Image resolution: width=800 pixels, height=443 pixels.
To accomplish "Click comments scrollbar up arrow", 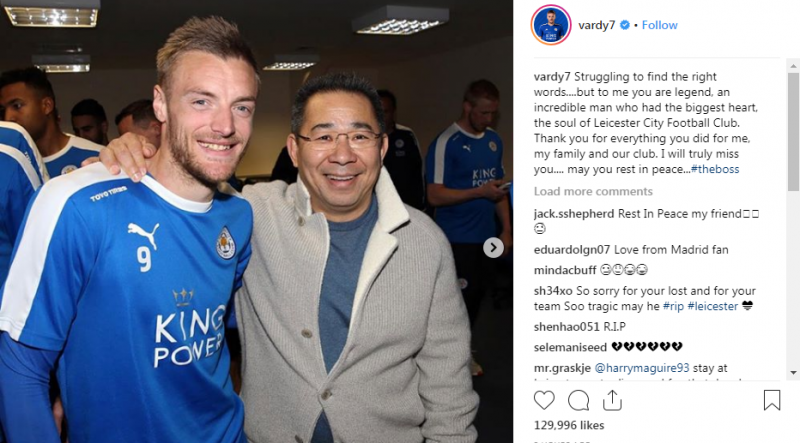I will [793, 66].
